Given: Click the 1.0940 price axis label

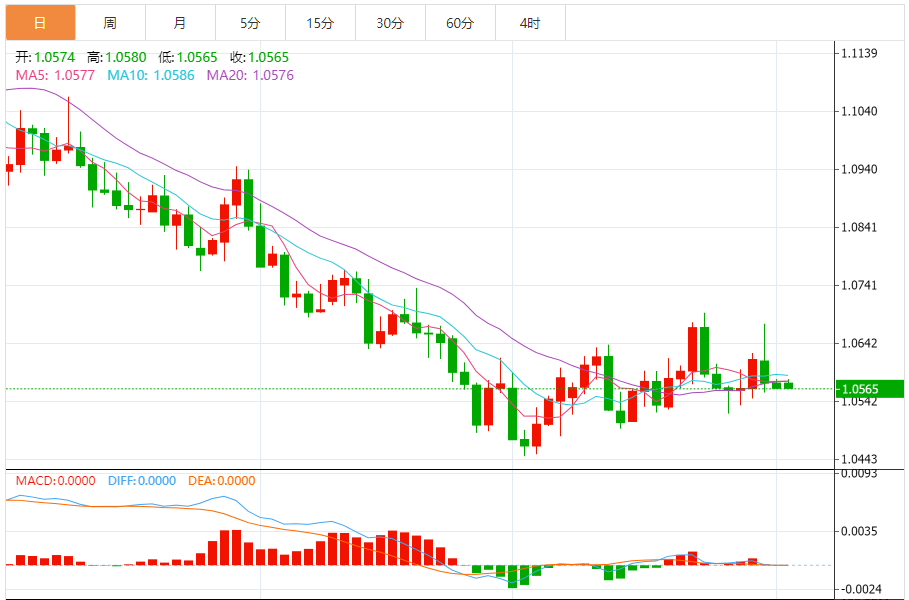Looking at the screenshot, I should (x=859, y=169).
